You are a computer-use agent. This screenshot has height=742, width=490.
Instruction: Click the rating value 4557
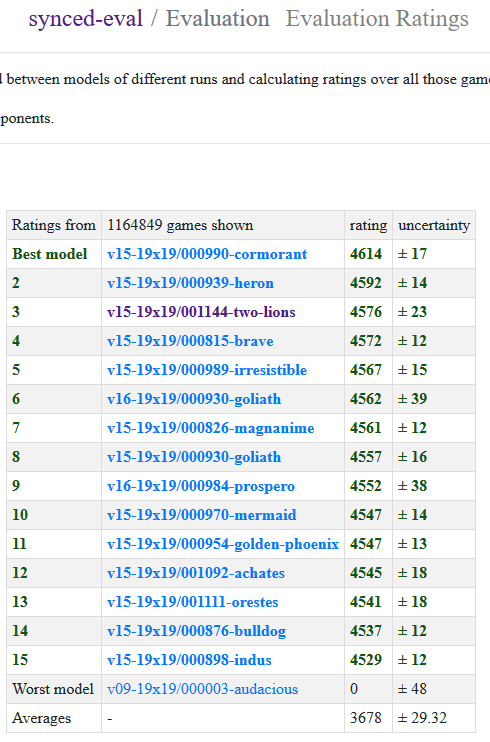pyautogui.click(x=366, y=457)
